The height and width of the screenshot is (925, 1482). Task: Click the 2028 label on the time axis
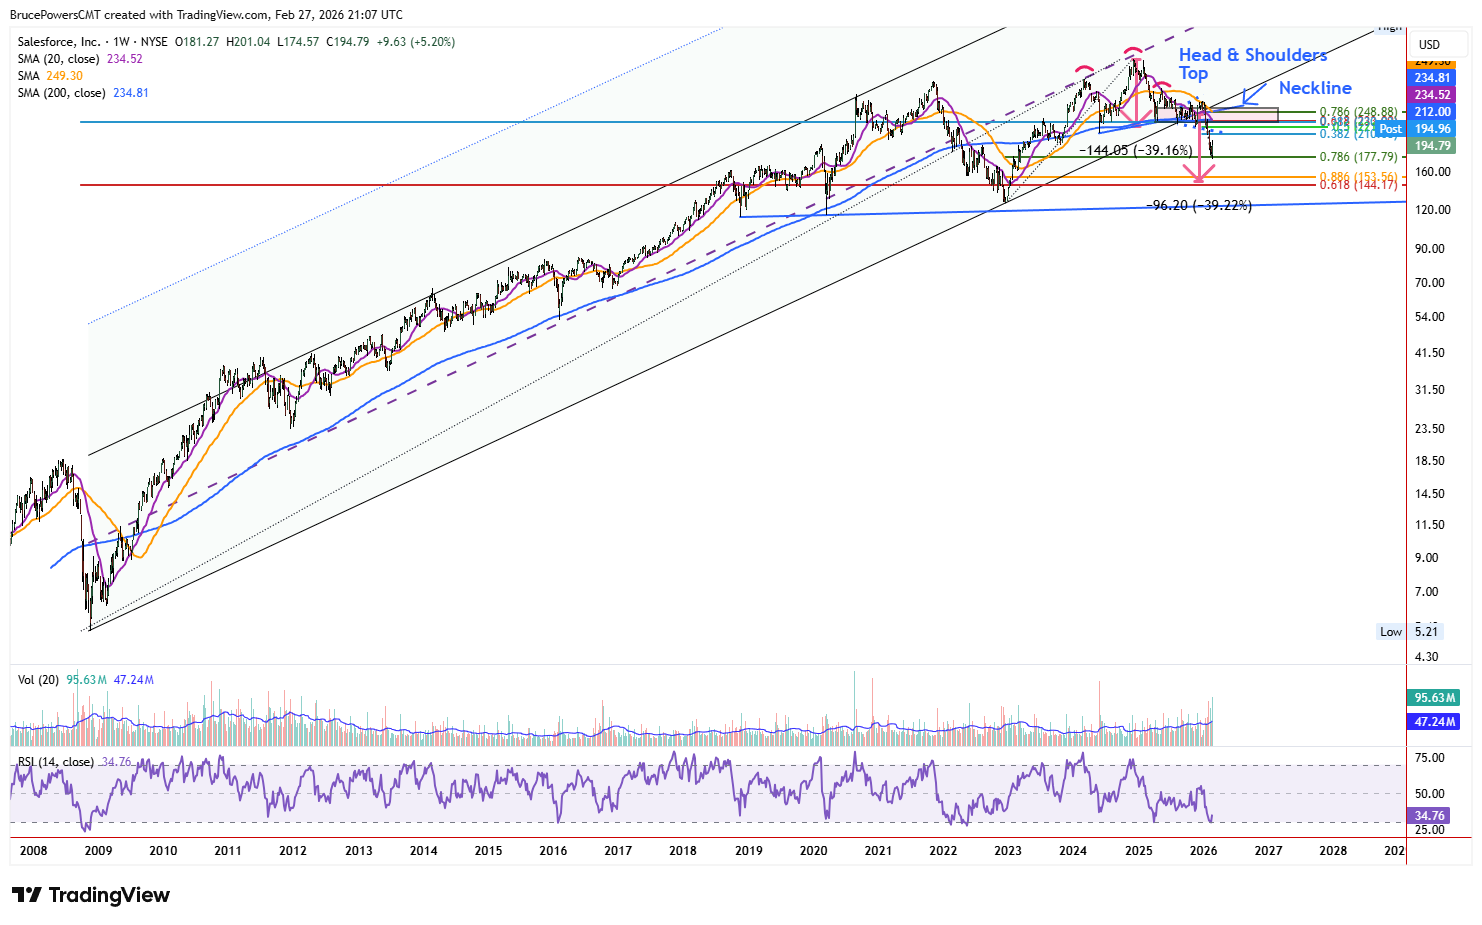[1333, 851]
